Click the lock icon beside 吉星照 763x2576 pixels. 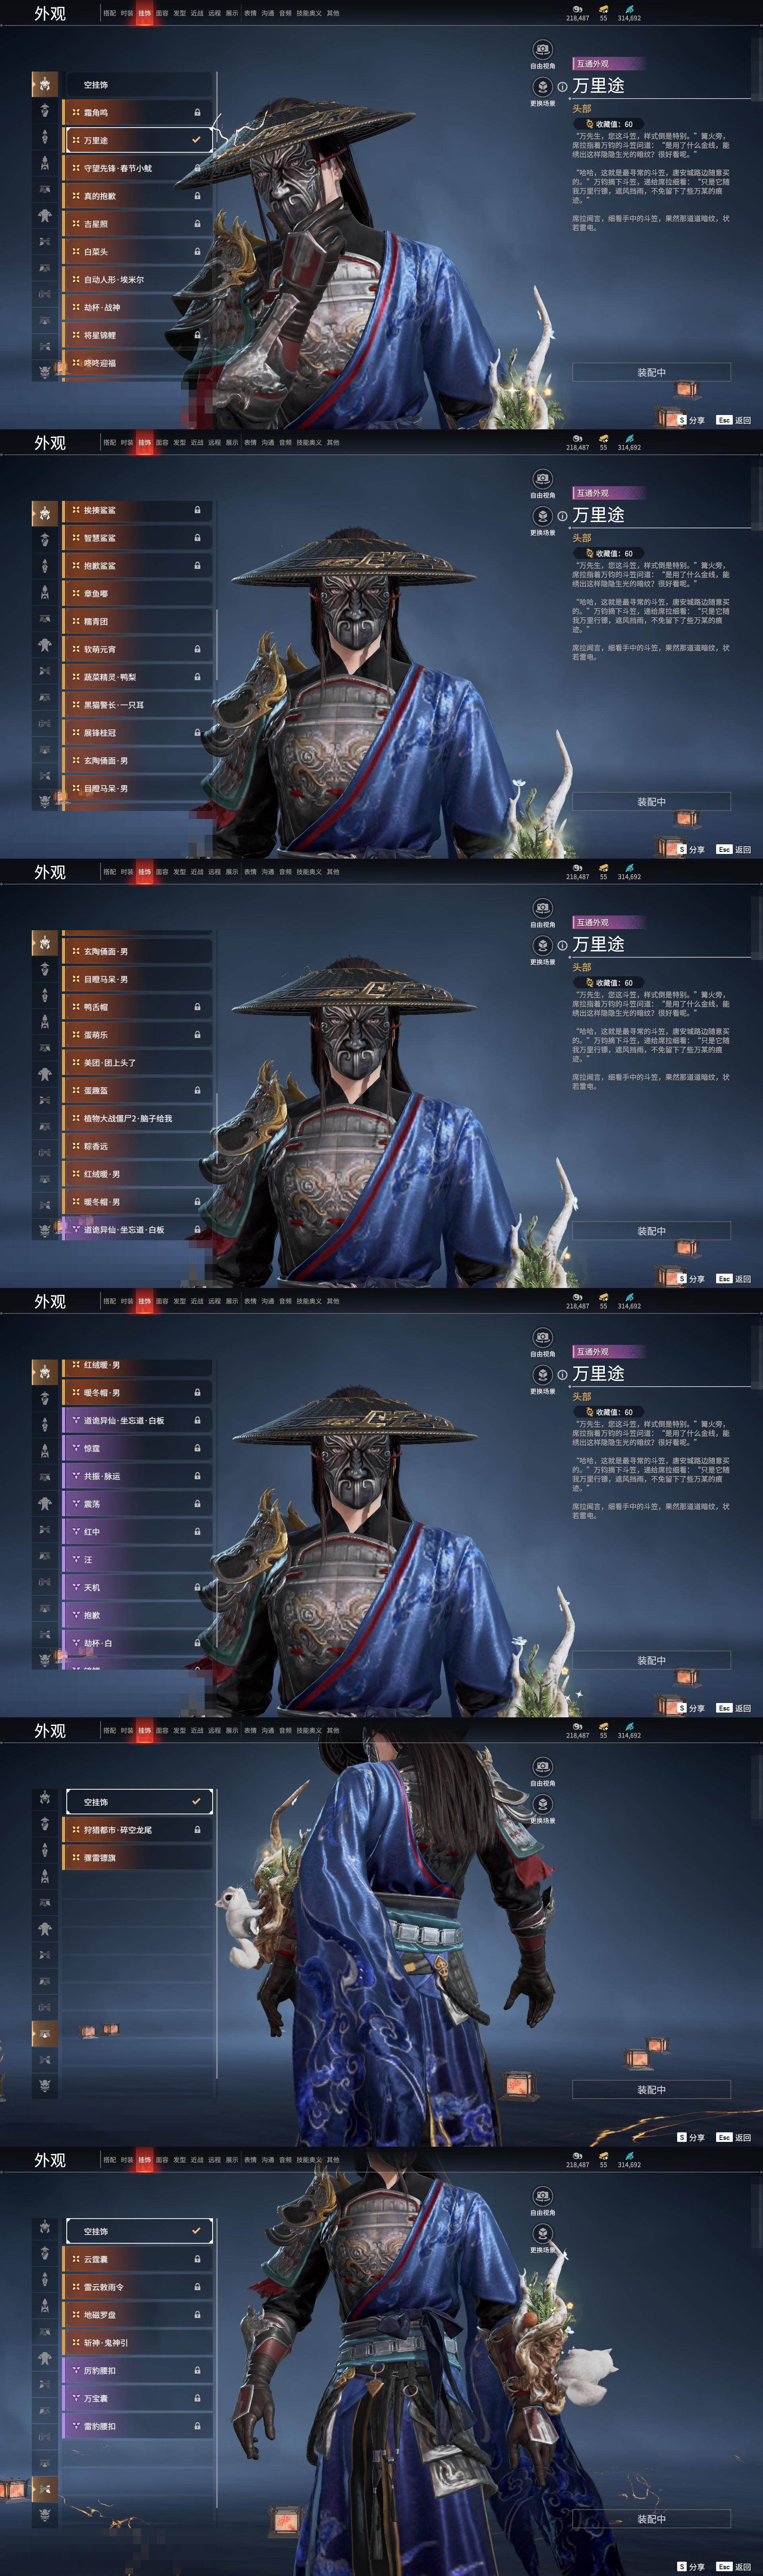pyautogui.click(x=197, y=224)
